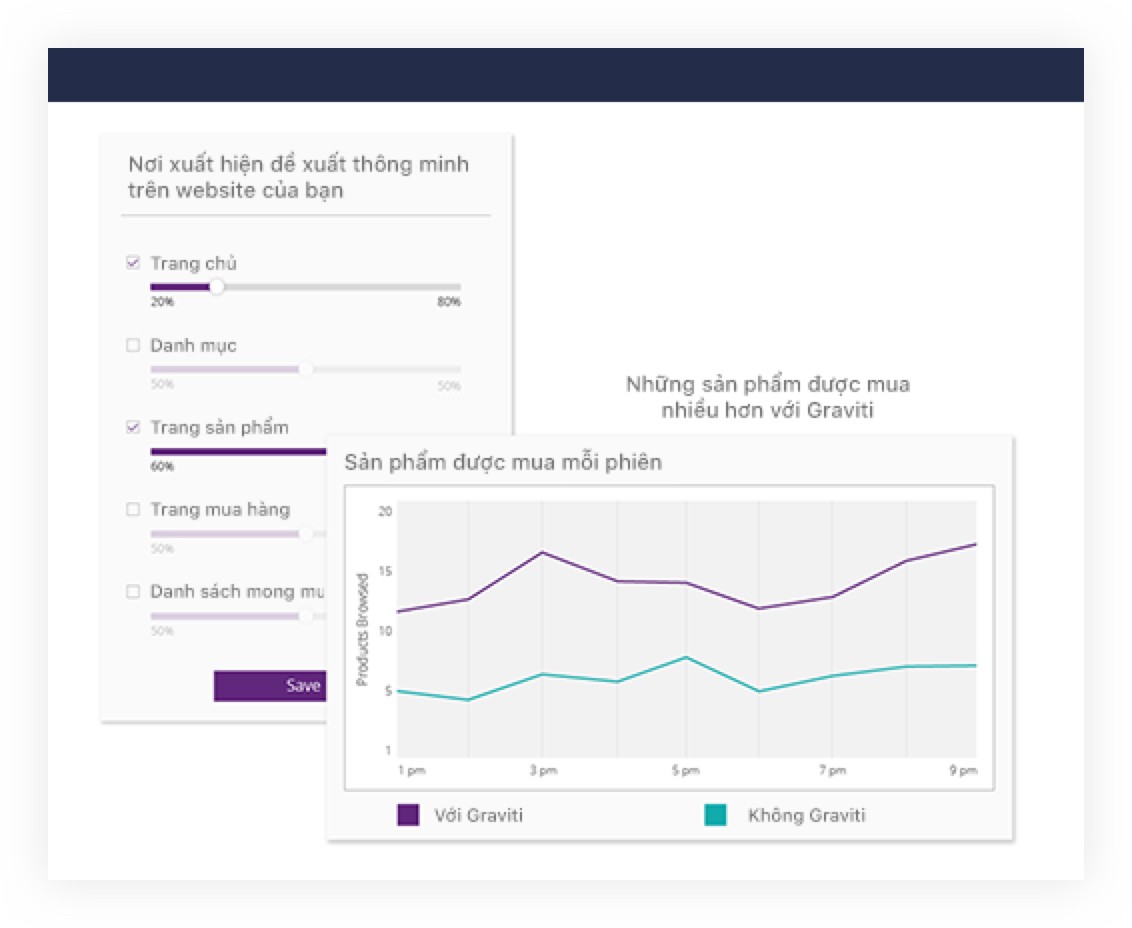
Task: Enable the Danh mục checkbox
Action: tap(133, 345)
